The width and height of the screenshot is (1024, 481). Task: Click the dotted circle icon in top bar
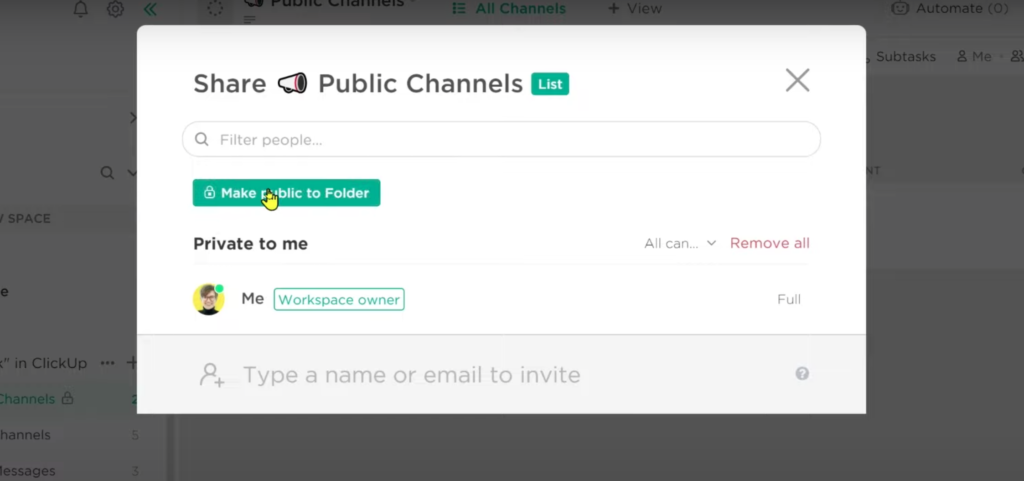pos(215,8)
